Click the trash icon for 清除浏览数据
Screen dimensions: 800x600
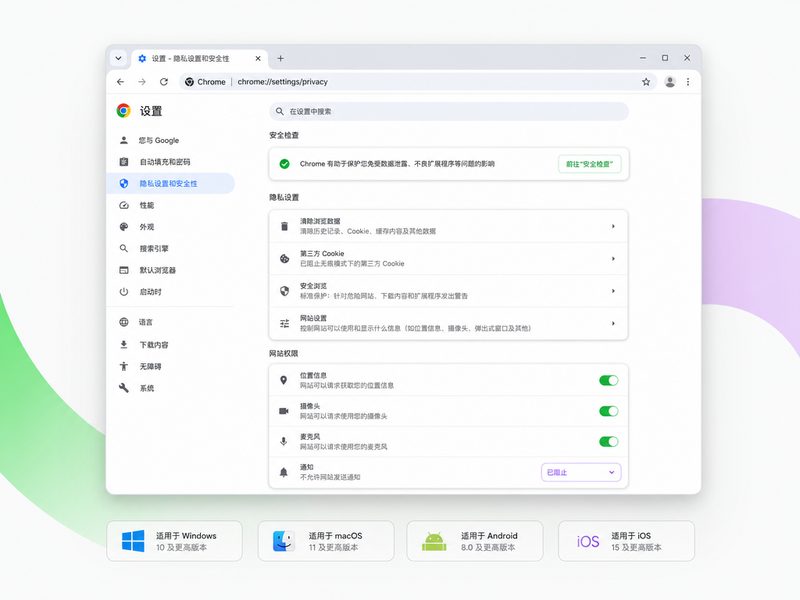(x=284, y=226)
